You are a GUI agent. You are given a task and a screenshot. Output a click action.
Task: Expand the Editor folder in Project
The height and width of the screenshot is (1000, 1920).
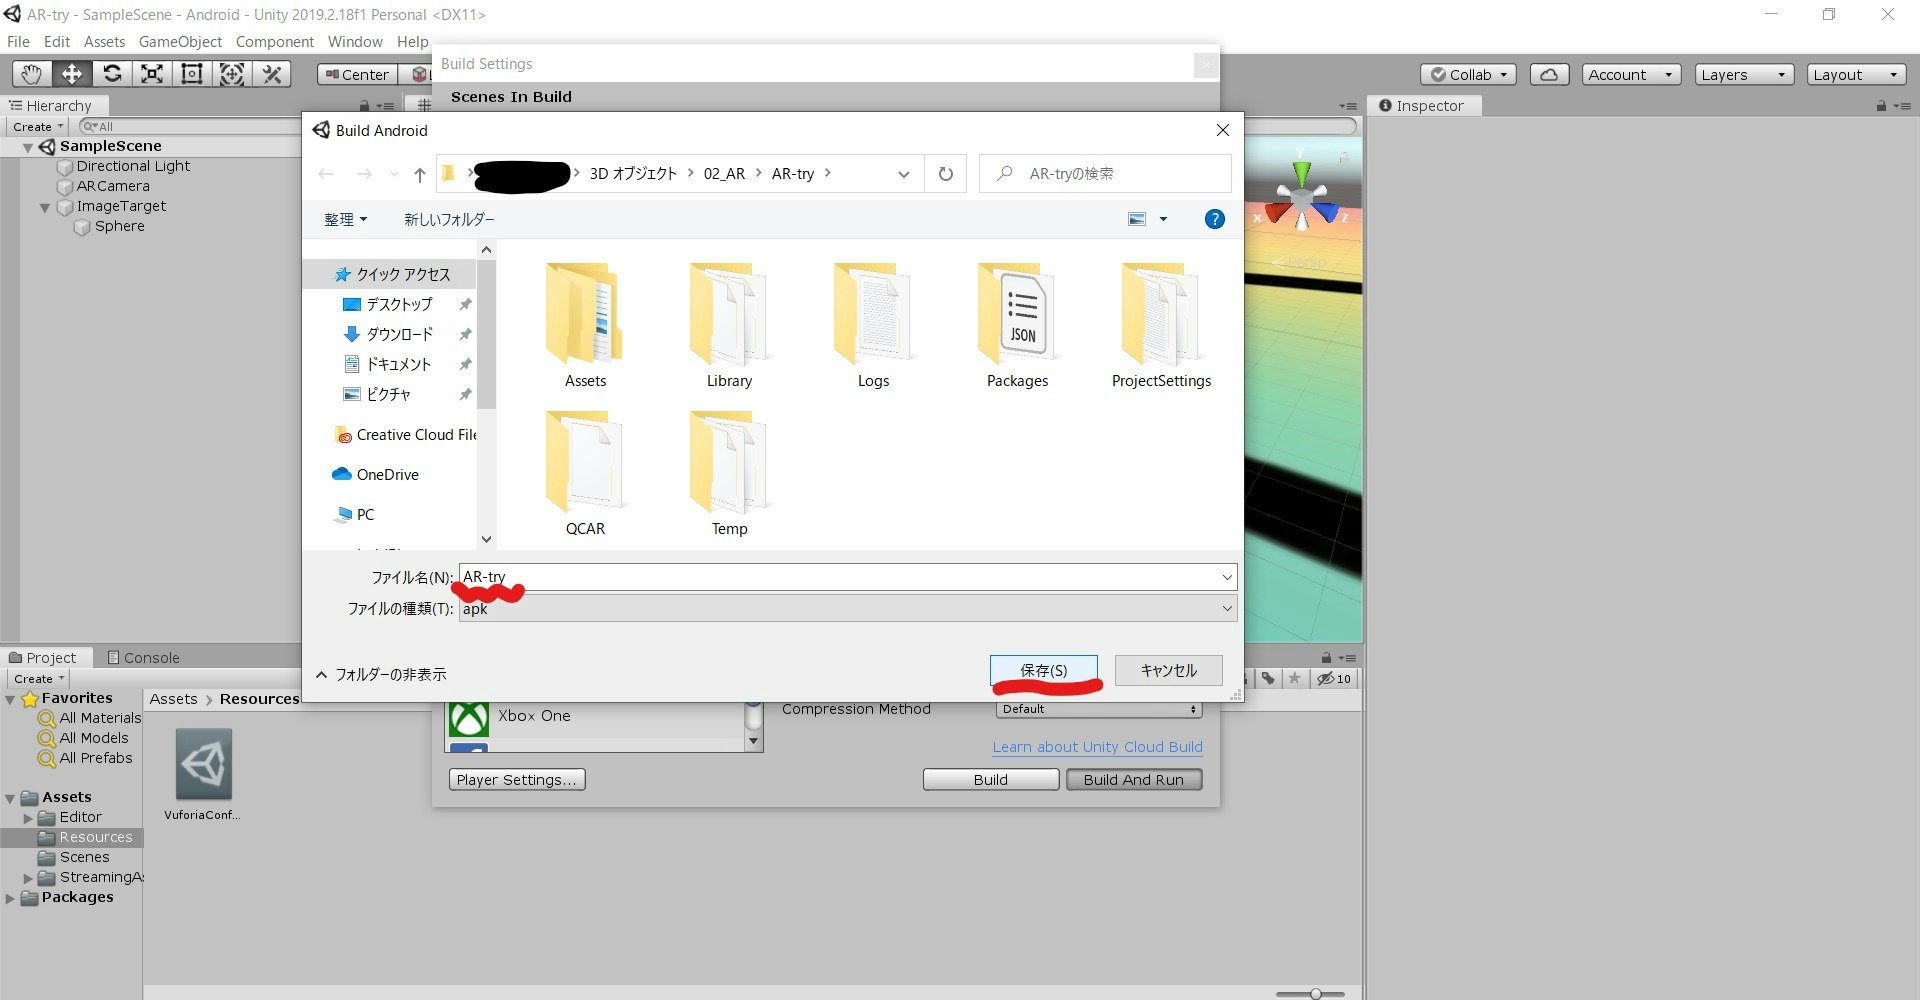tap(28, 818)
